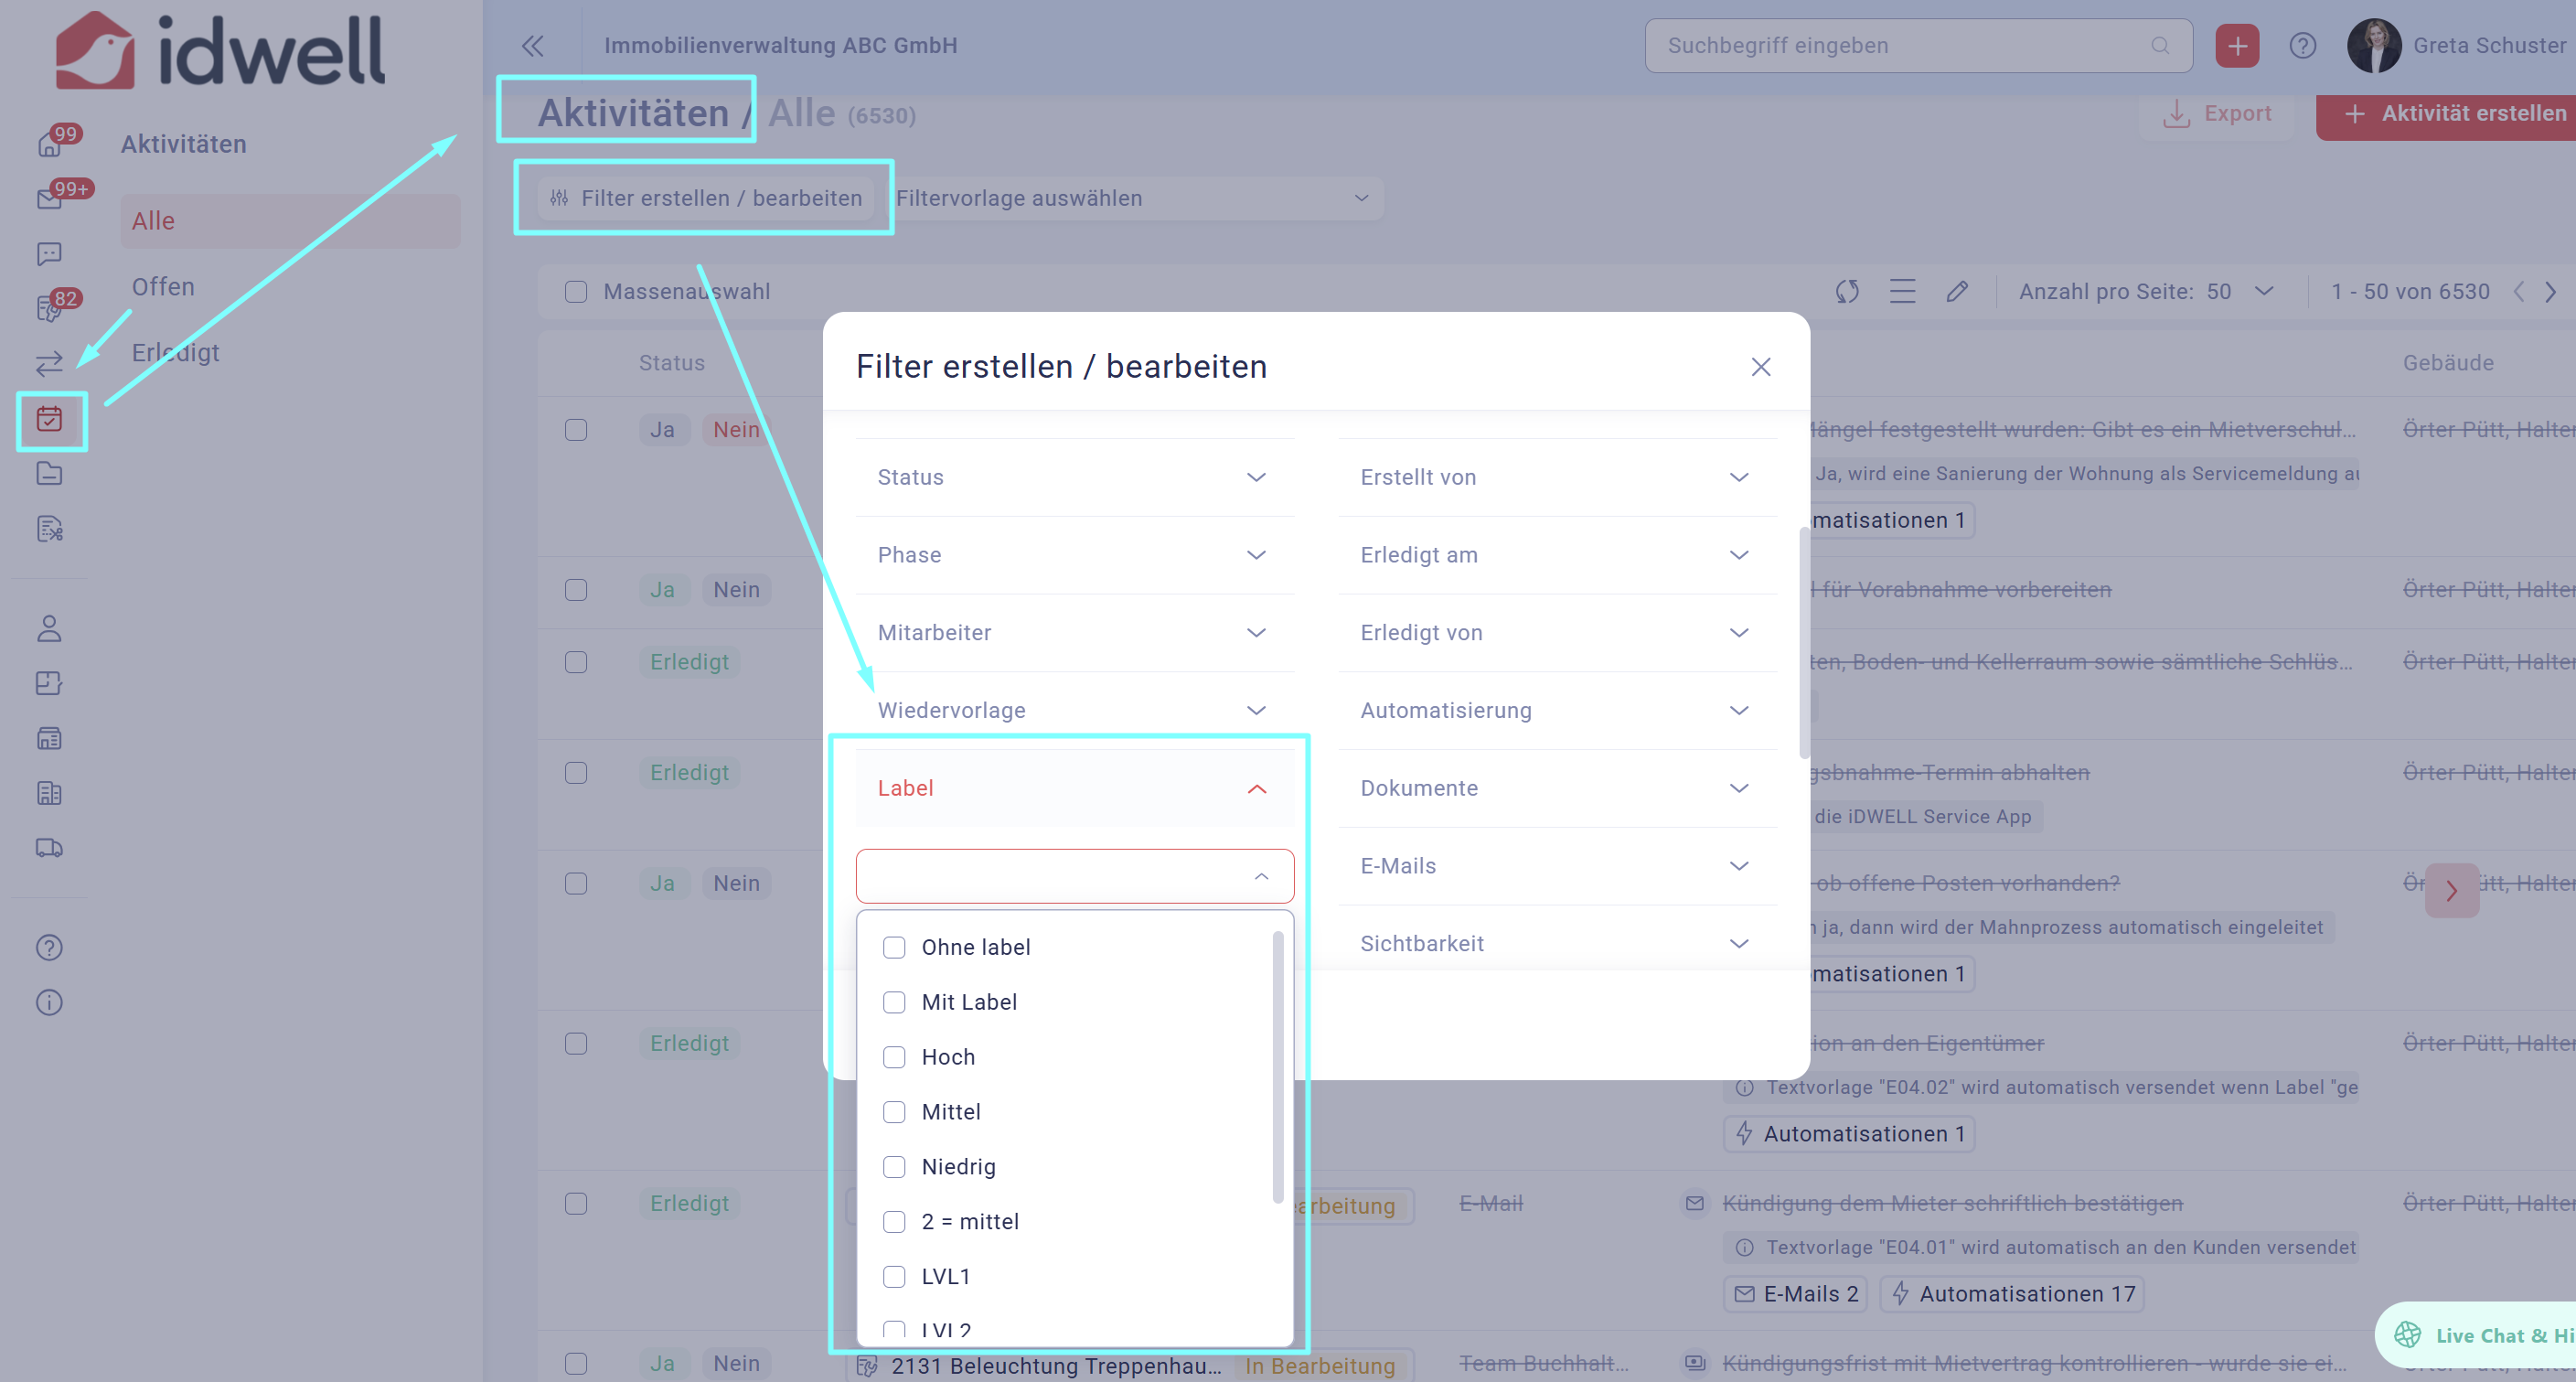Select 'Offen' in the Aktivitäten menu
Viewport: 2576px width, 1382px height.
click(x=163, y=287)
